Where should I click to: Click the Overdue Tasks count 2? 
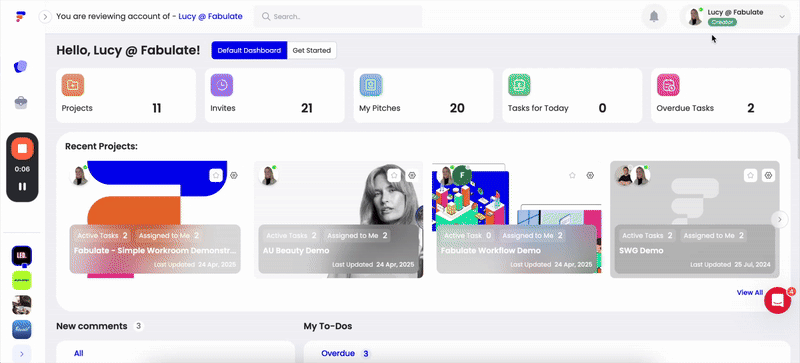coord(751,108)
